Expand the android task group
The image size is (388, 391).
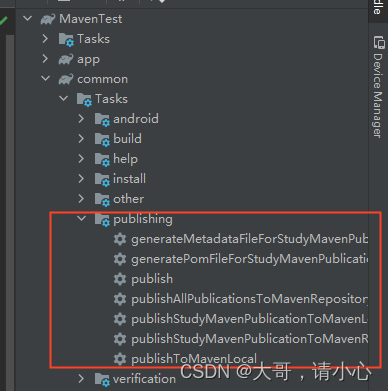point(81,118)
